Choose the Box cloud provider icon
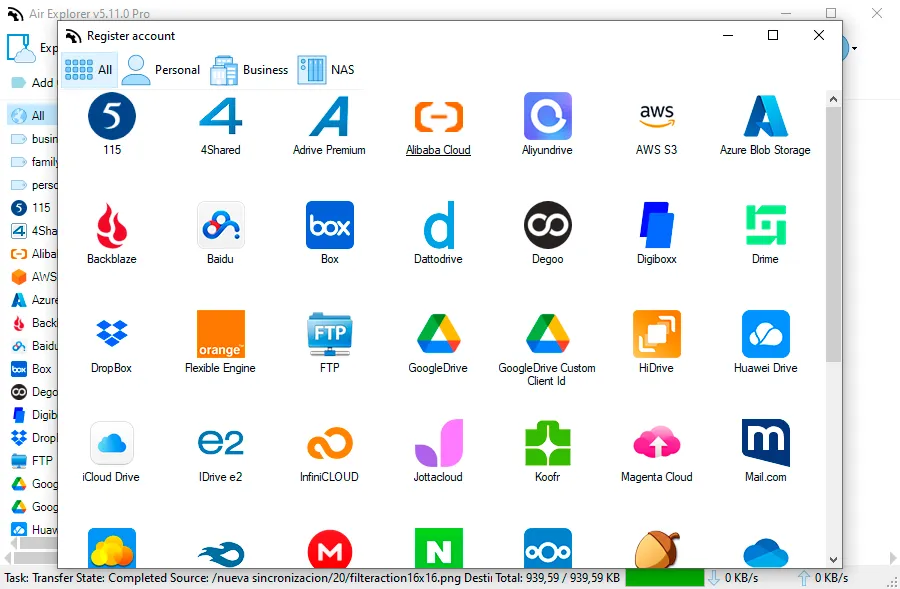The image size is (900, 589). pyautogui.click(x=329, y=225)
